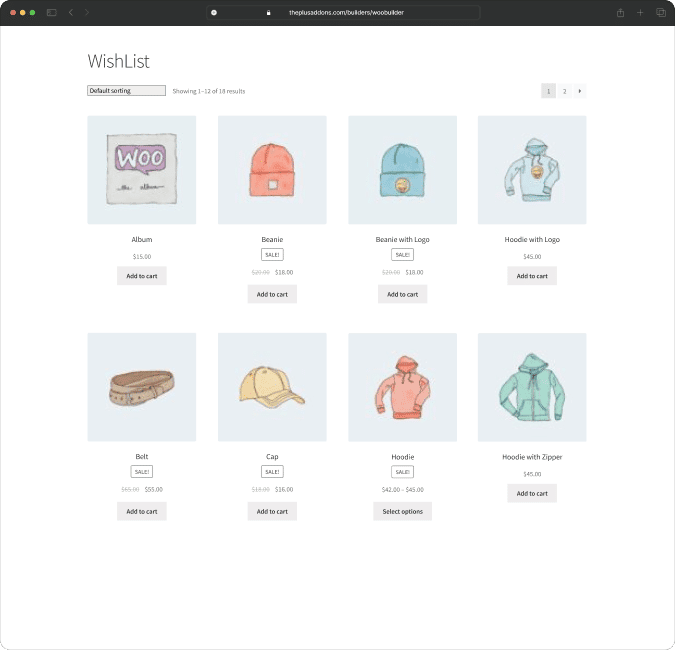Show the tab overview icon
The height and width of the screenshot is (650, 675).
pos(660,12)
